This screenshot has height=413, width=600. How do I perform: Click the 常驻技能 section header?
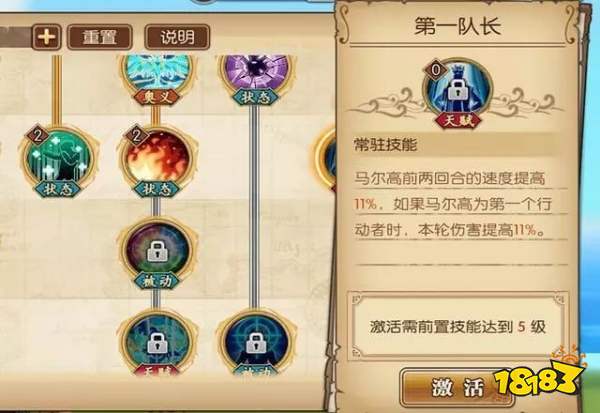coord(385,145)
